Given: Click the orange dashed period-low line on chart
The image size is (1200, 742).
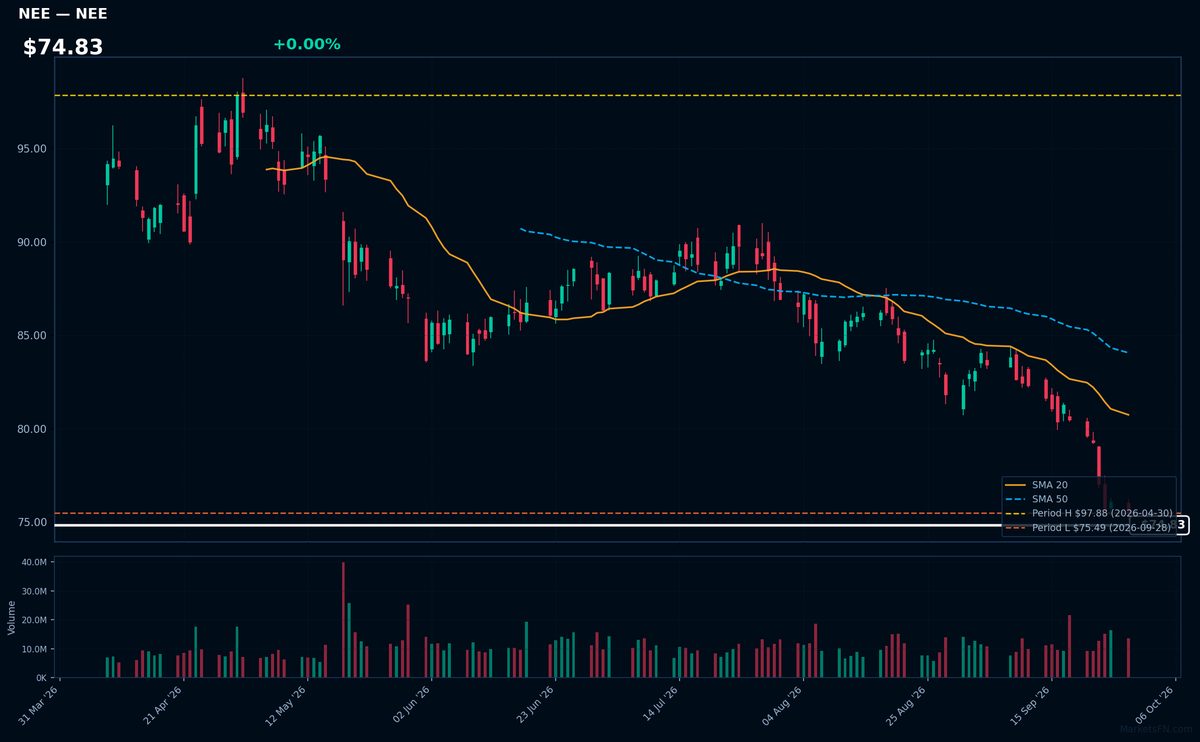Looking at the screenshot, I should pos(530,513).
